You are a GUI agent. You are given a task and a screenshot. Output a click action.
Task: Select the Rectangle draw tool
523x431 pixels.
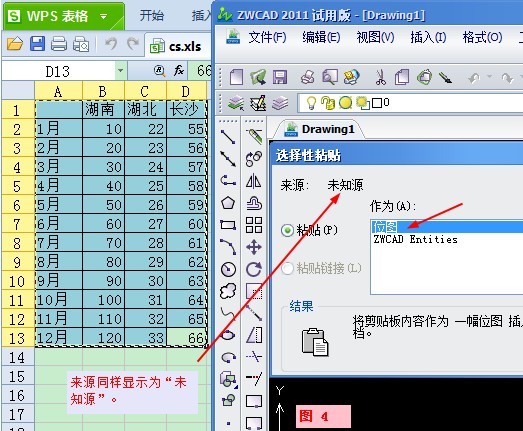[x=228, y=225]
